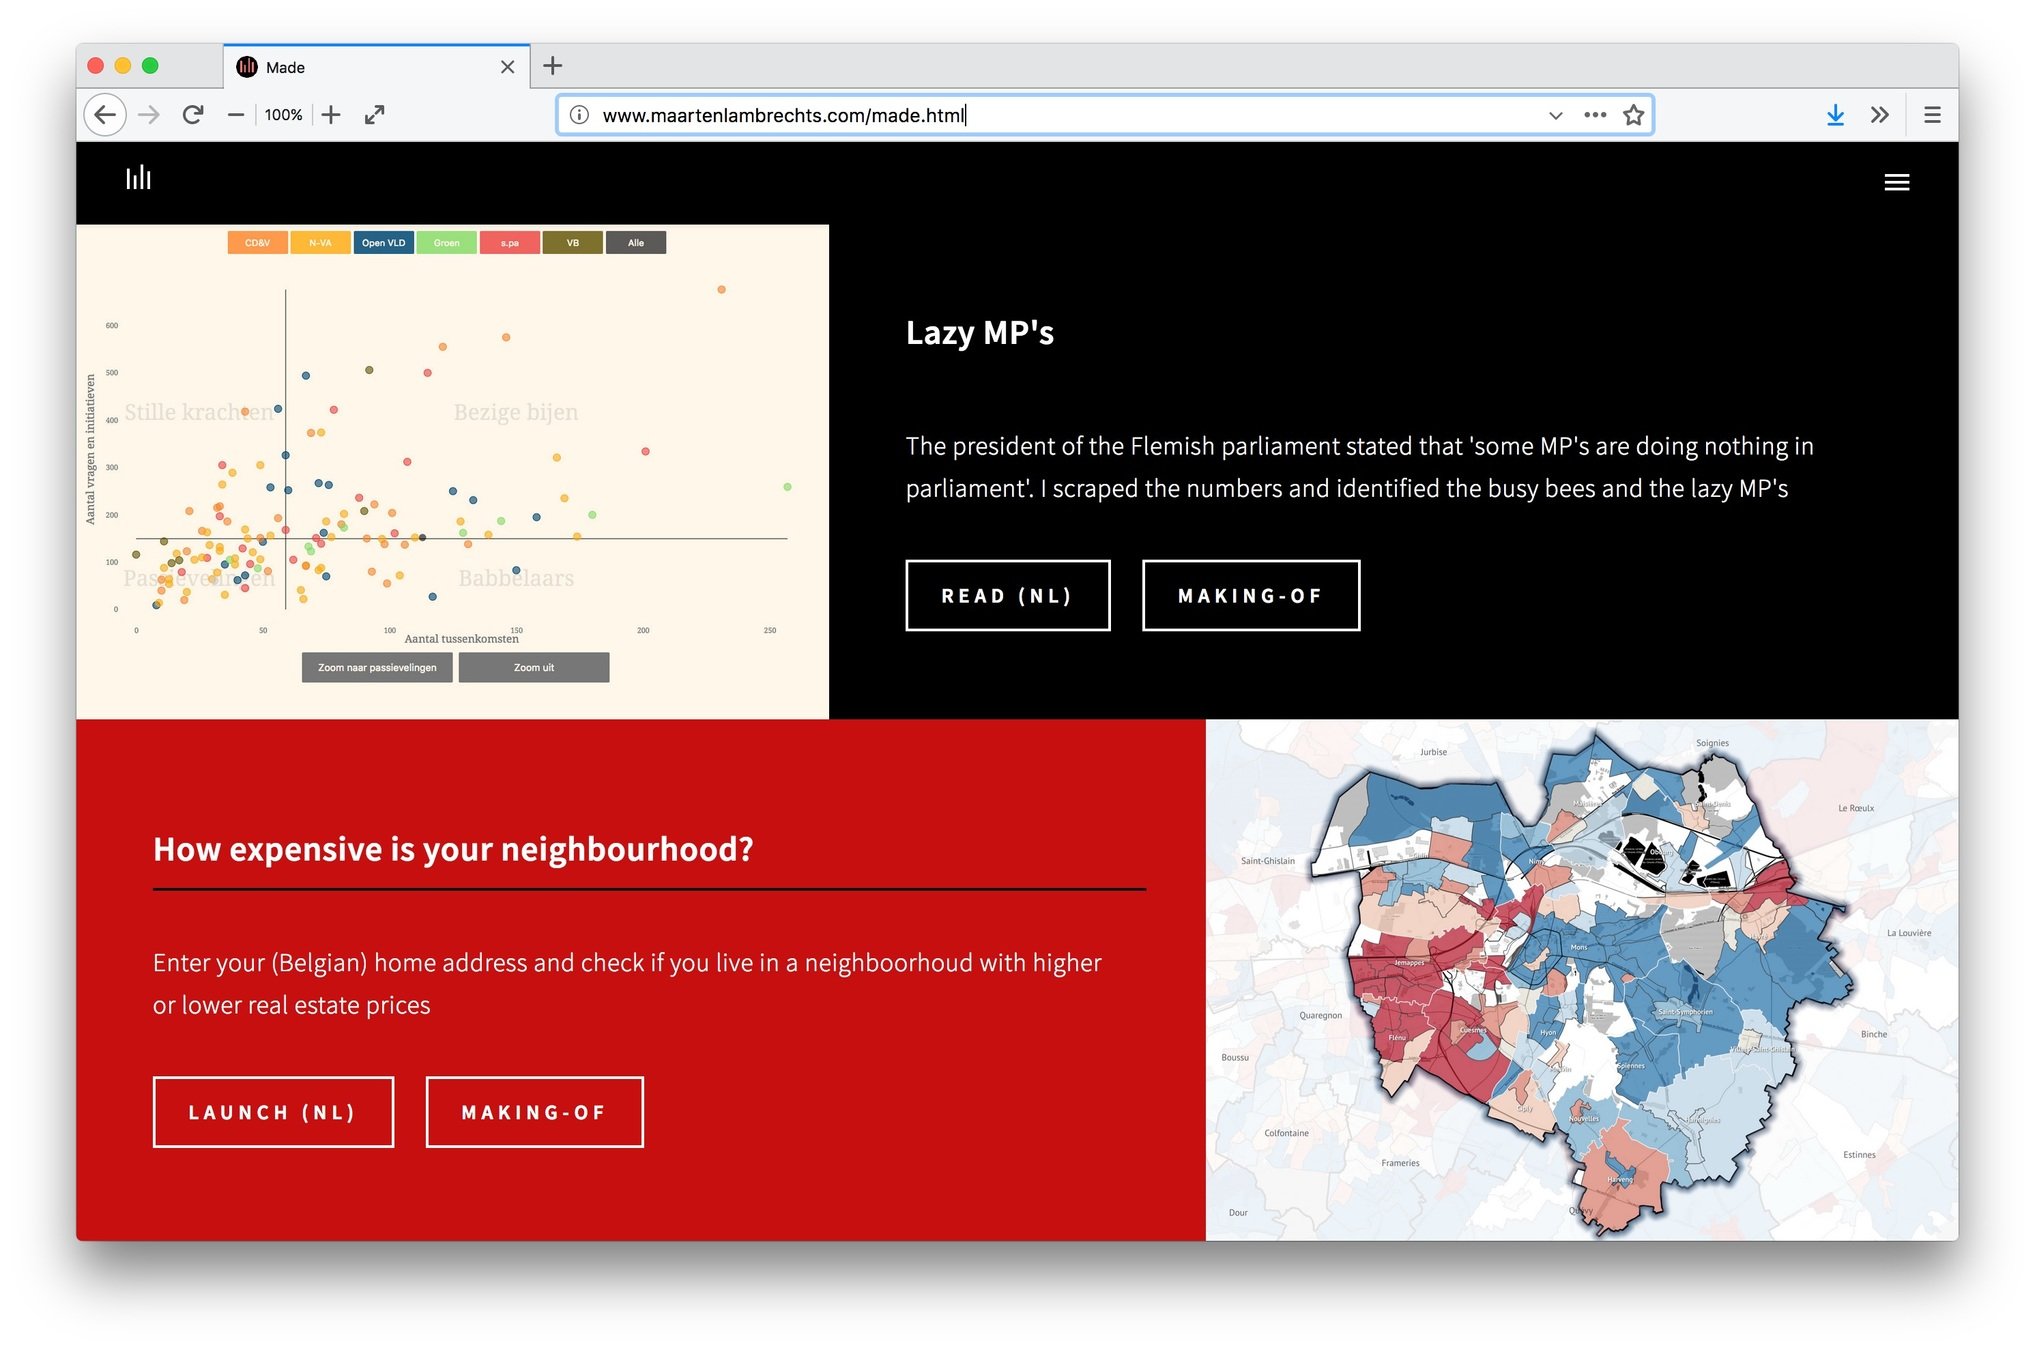This screenshot has height=1350, width=2035.
Task: Reload the current page
Action: [x=193, y=115]
